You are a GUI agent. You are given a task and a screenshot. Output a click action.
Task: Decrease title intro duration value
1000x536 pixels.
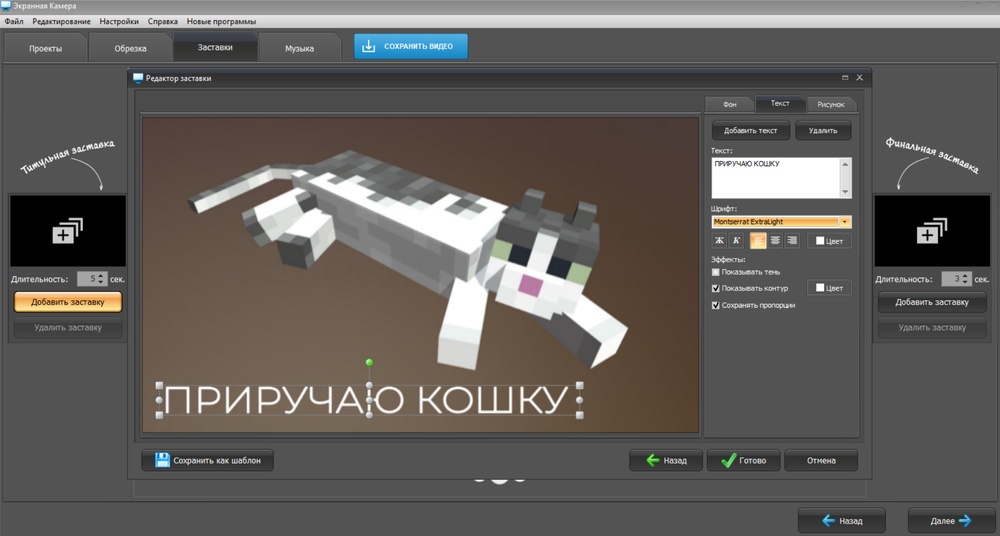101,282
